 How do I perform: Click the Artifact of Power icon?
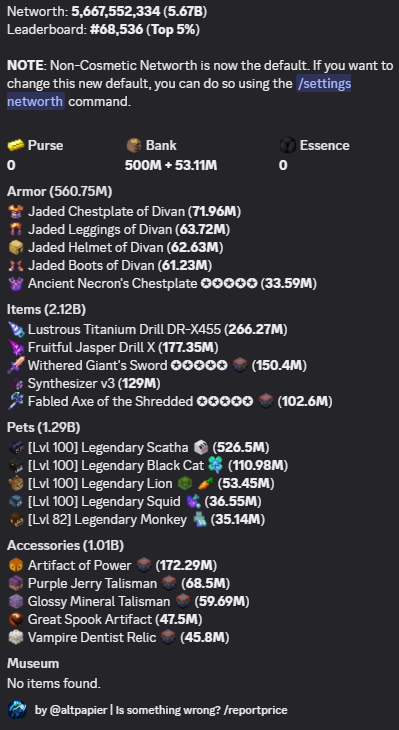point(16,566)
